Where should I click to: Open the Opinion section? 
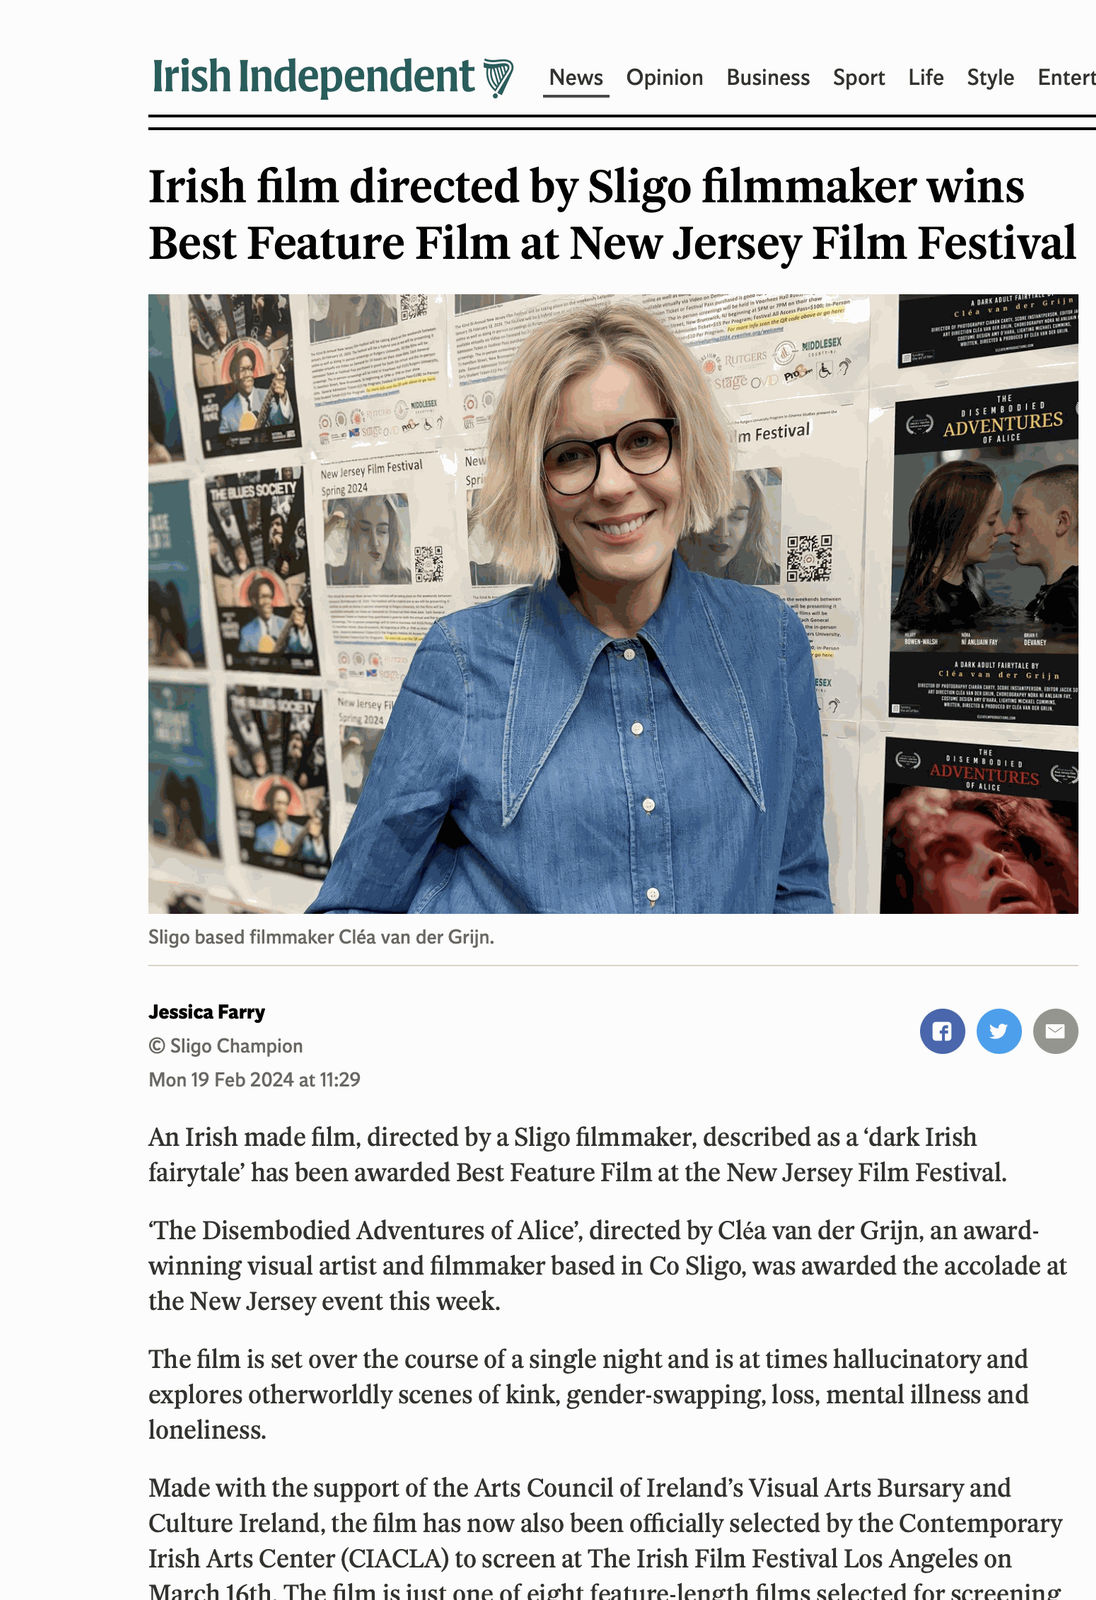[665, 78]
